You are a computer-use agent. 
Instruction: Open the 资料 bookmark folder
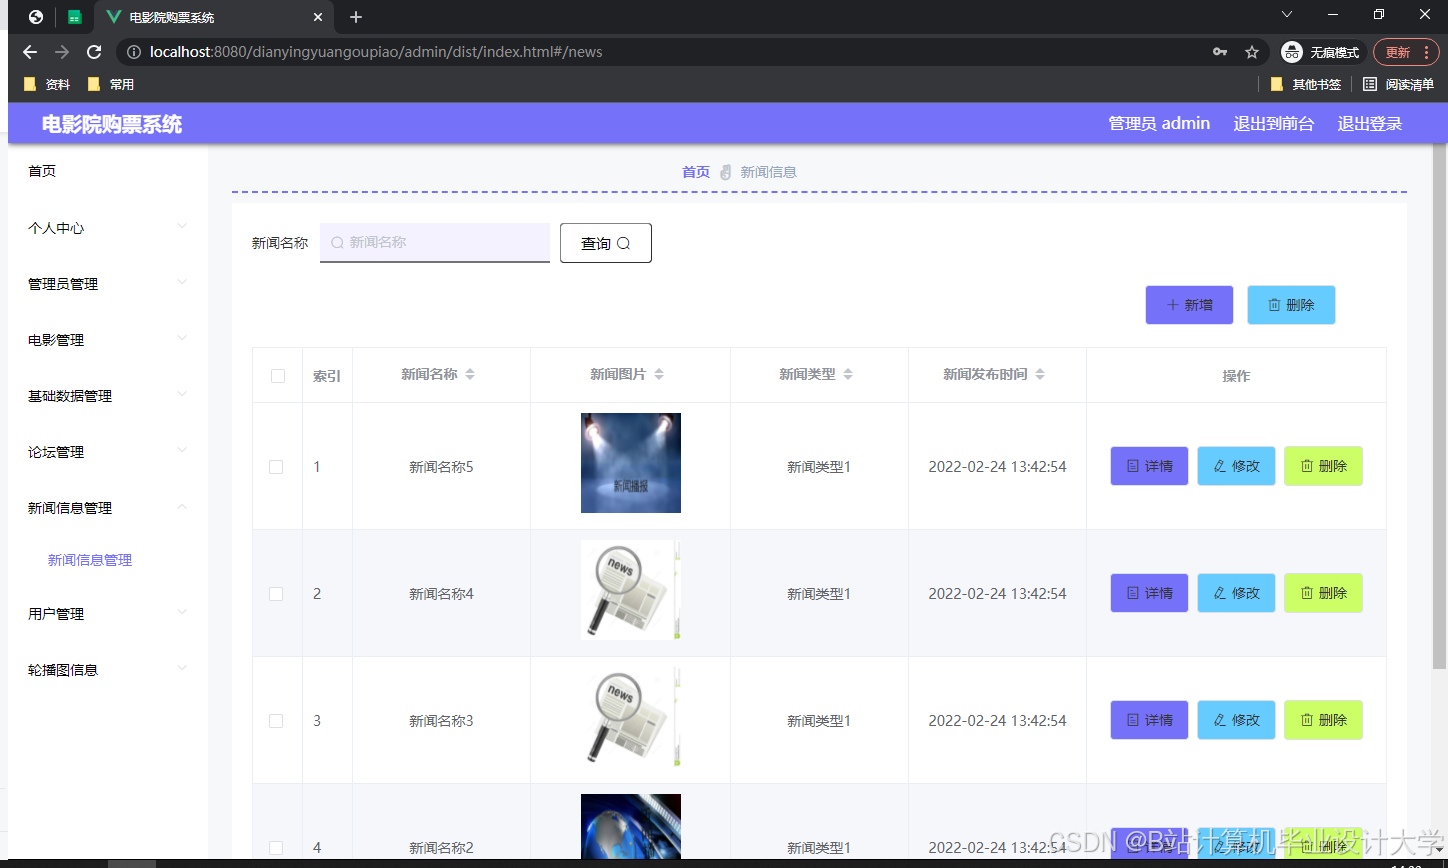tap(47, 84)
